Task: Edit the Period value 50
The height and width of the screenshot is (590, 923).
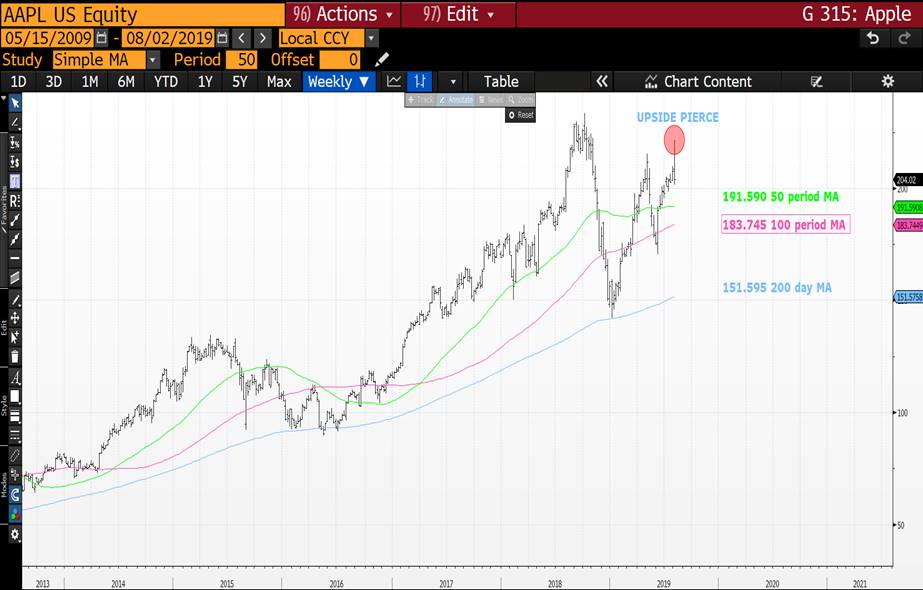Action: pos(241,59)
